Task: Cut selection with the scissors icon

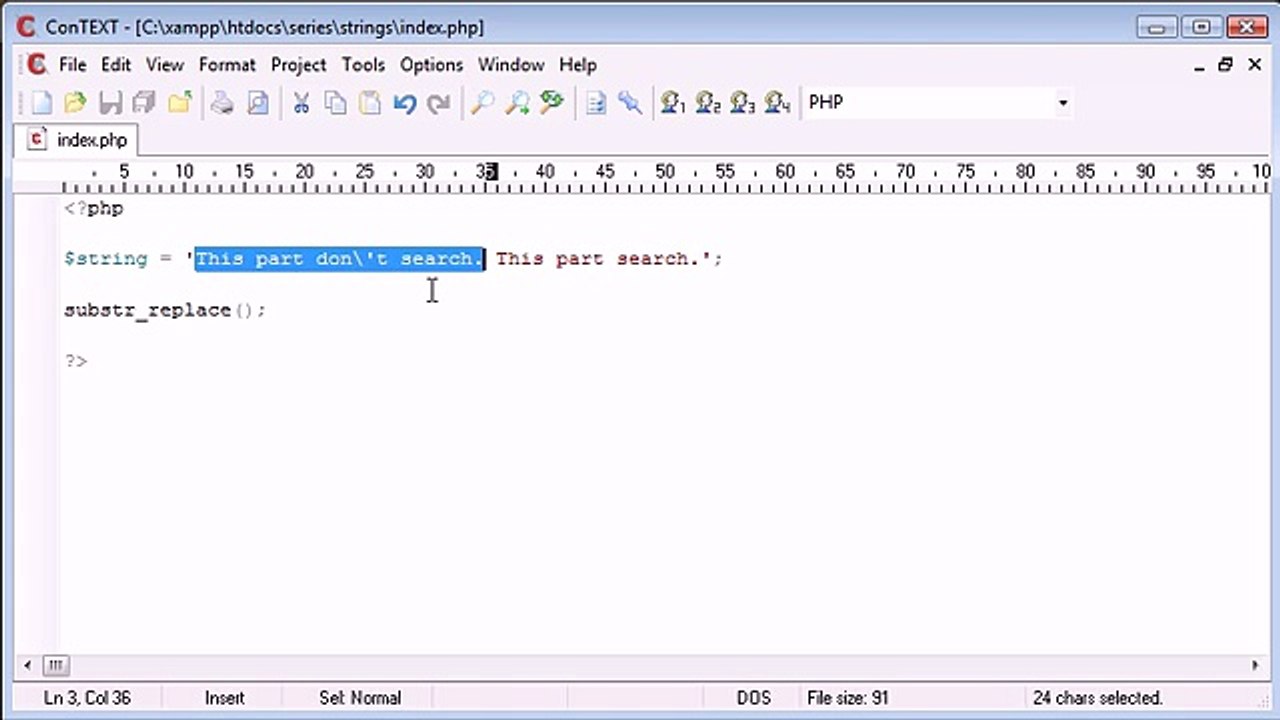Action: coord(300,102)
